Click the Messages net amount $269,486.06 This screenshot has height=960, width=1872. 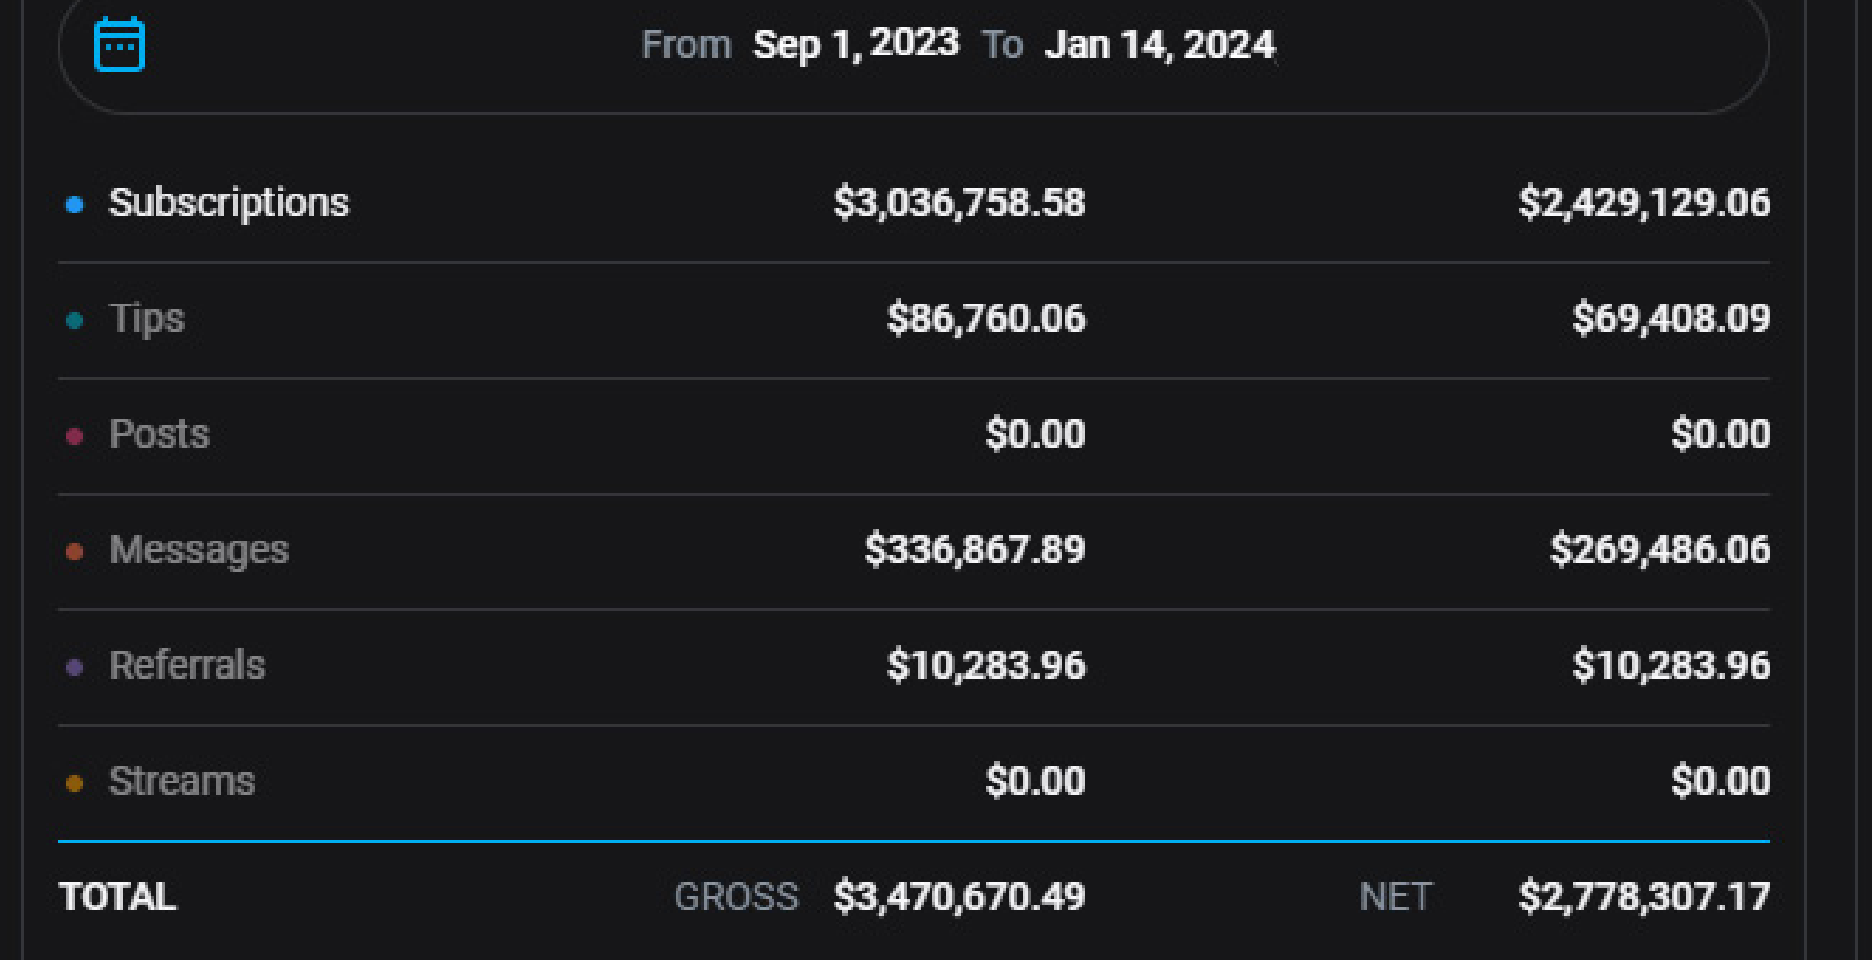click(x=1660, y=550)
